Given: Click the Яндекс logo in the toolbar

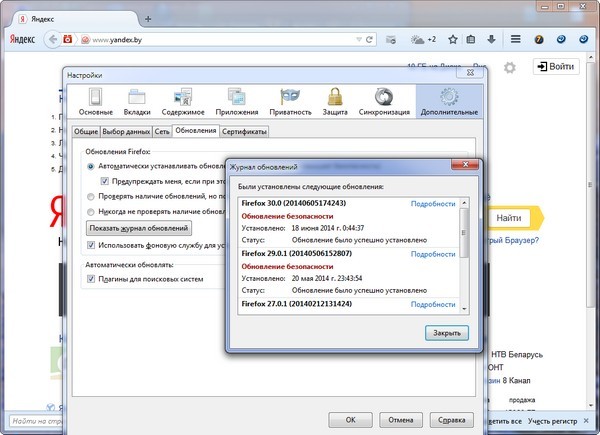Looking at the screenshot, I should (x=22, y=39).
